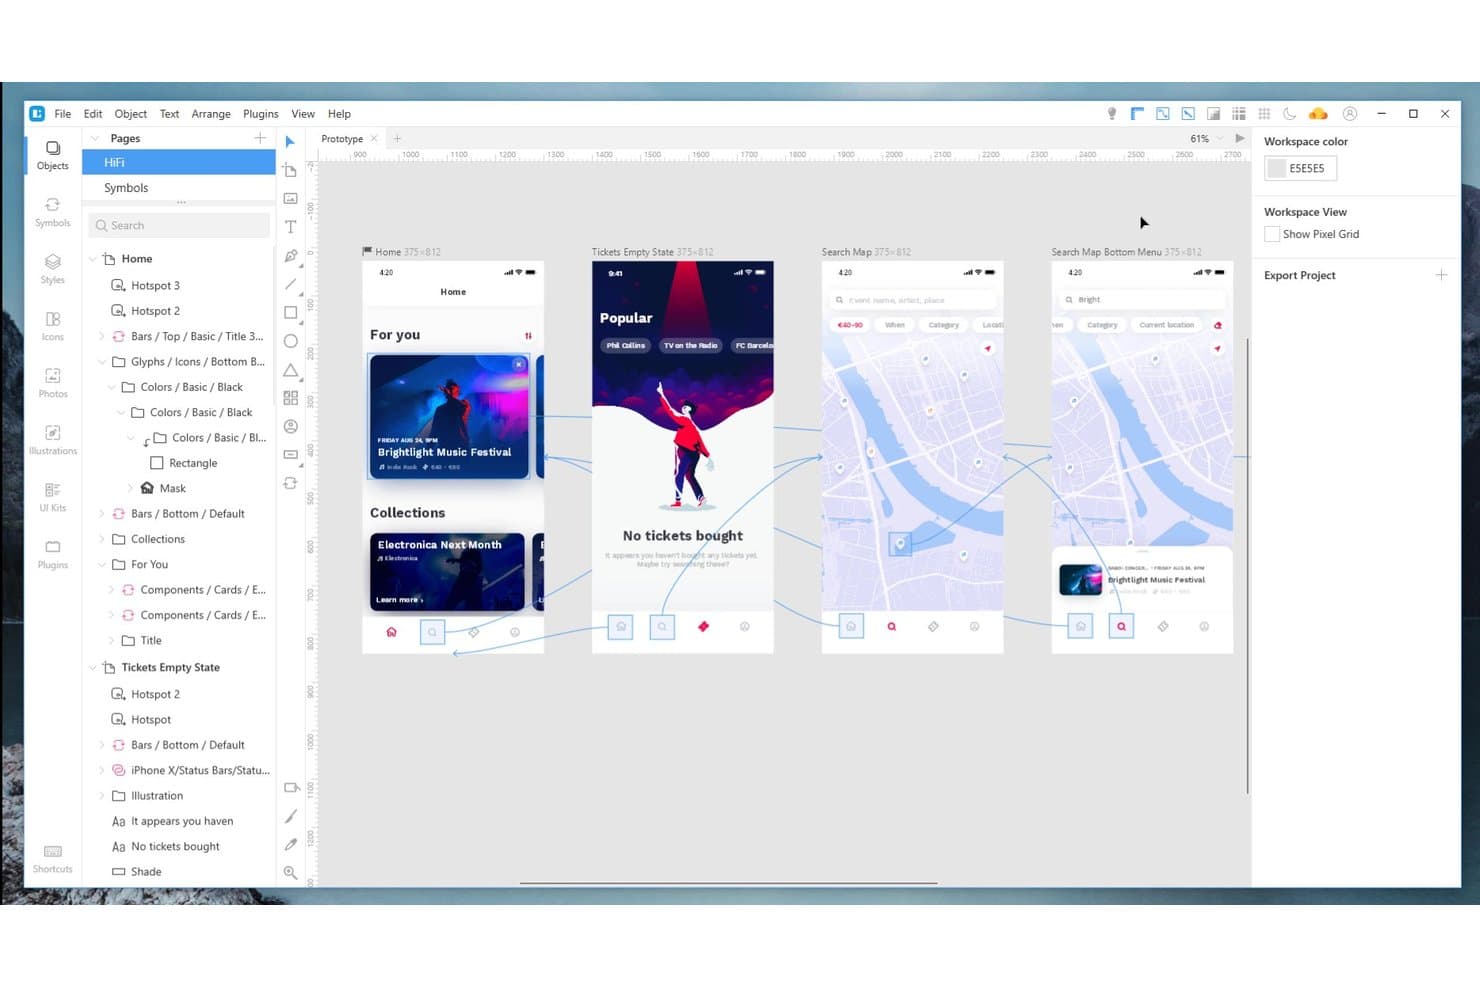Select the Triangle shape tool

290,370
